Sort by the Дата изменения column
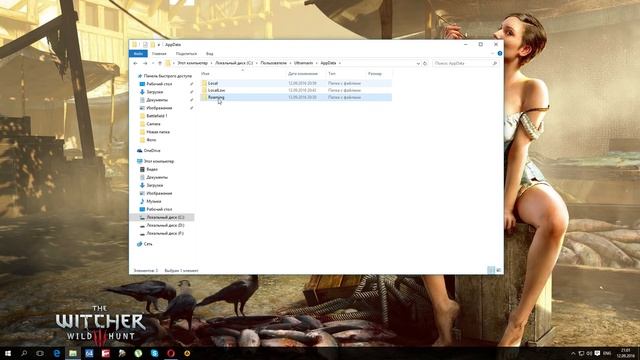640x360 pixels. click(303, 73)
